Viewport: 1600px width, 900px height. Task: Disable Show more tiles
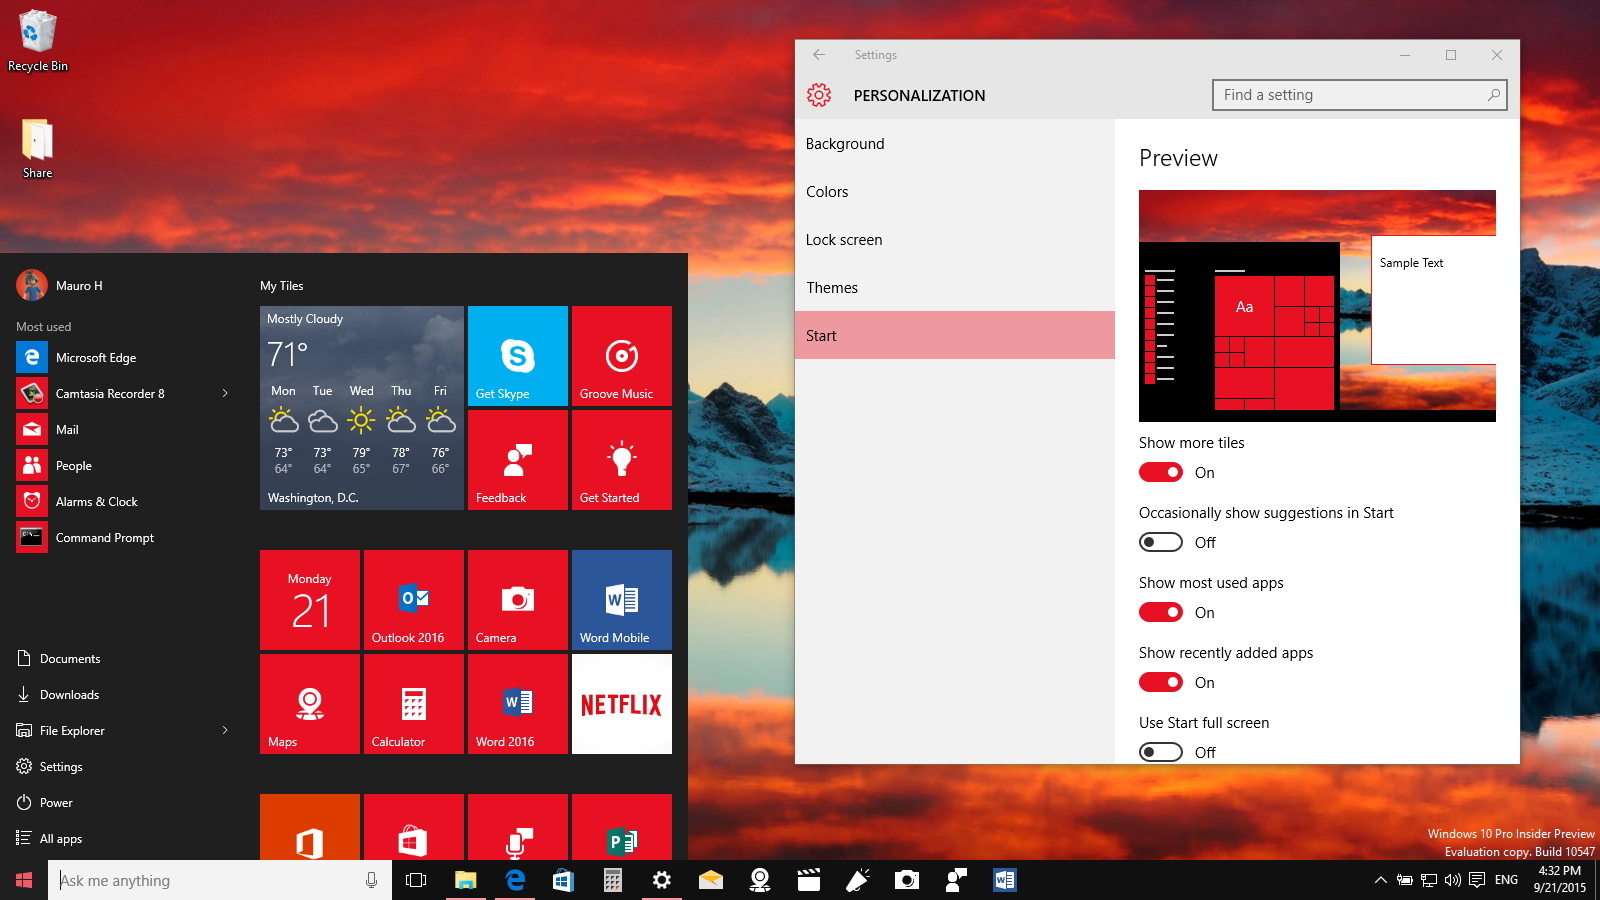pyautogui.click(x=1161, y=472)
